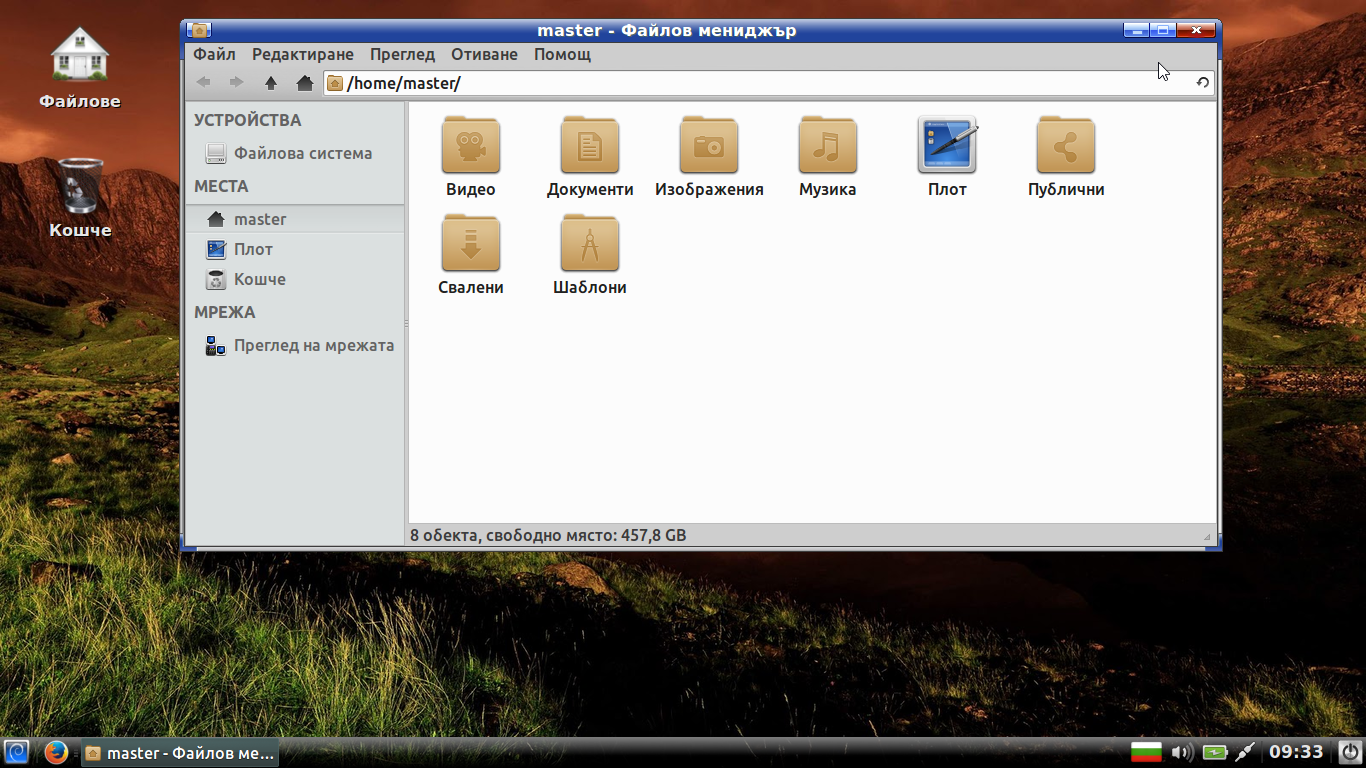
Task: Select the Кошче desktop trash icon
Action: pos(80,198)
